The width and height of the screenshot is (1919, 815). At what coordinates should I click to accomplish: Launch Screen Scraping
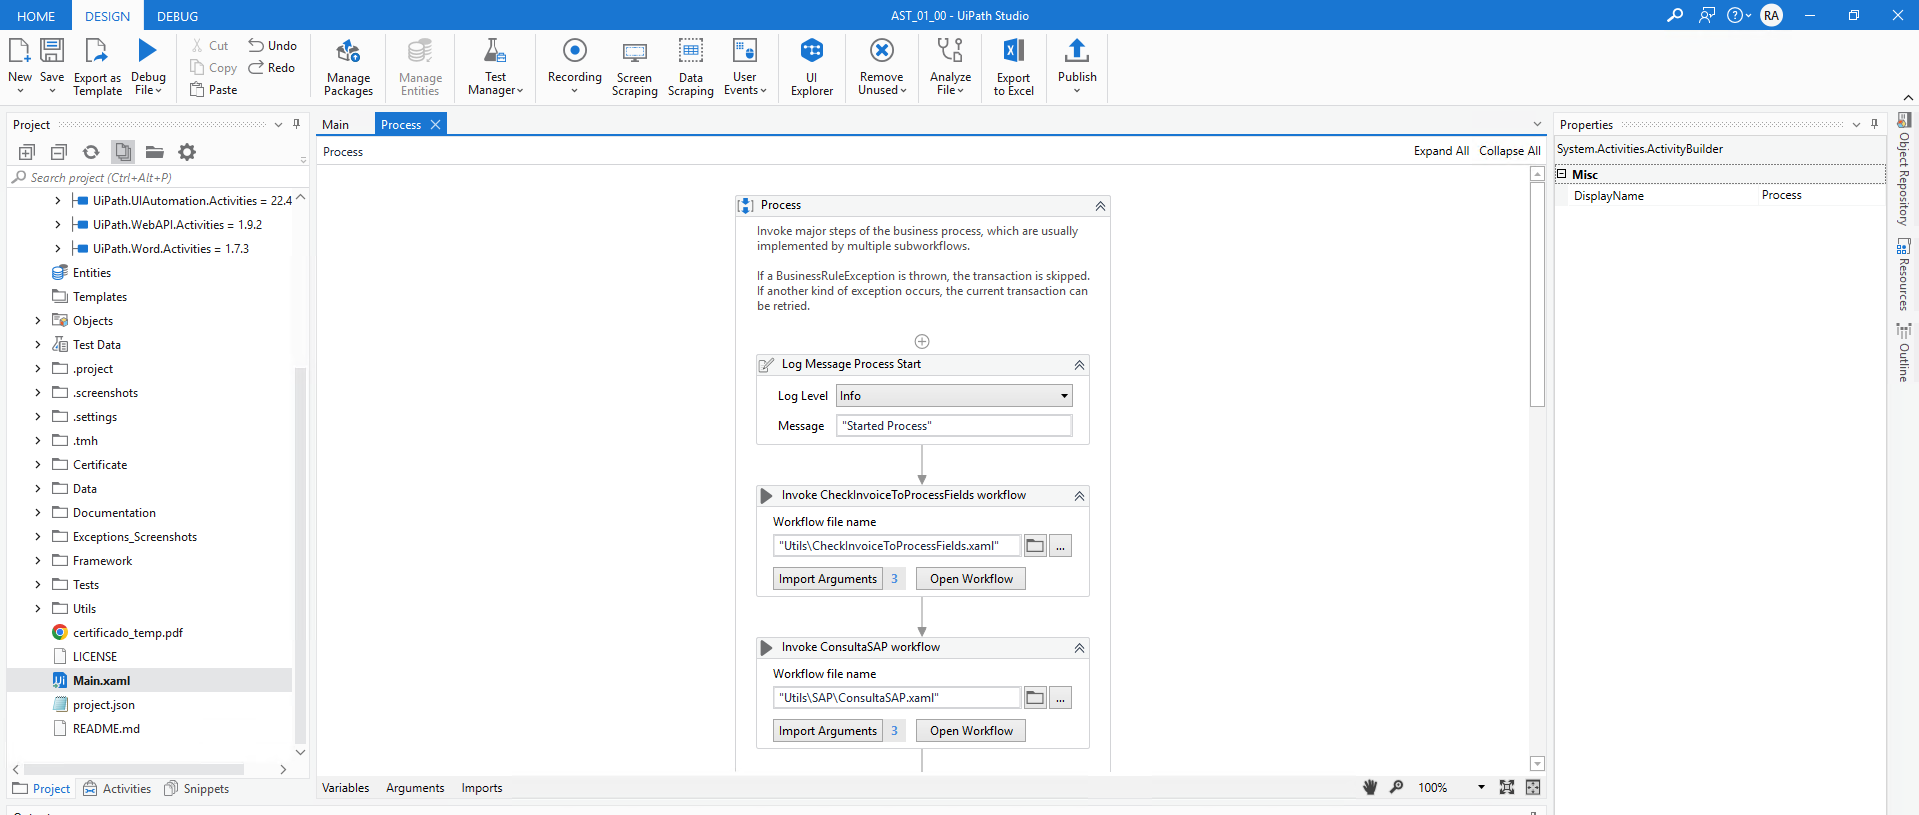click(634, 67)
